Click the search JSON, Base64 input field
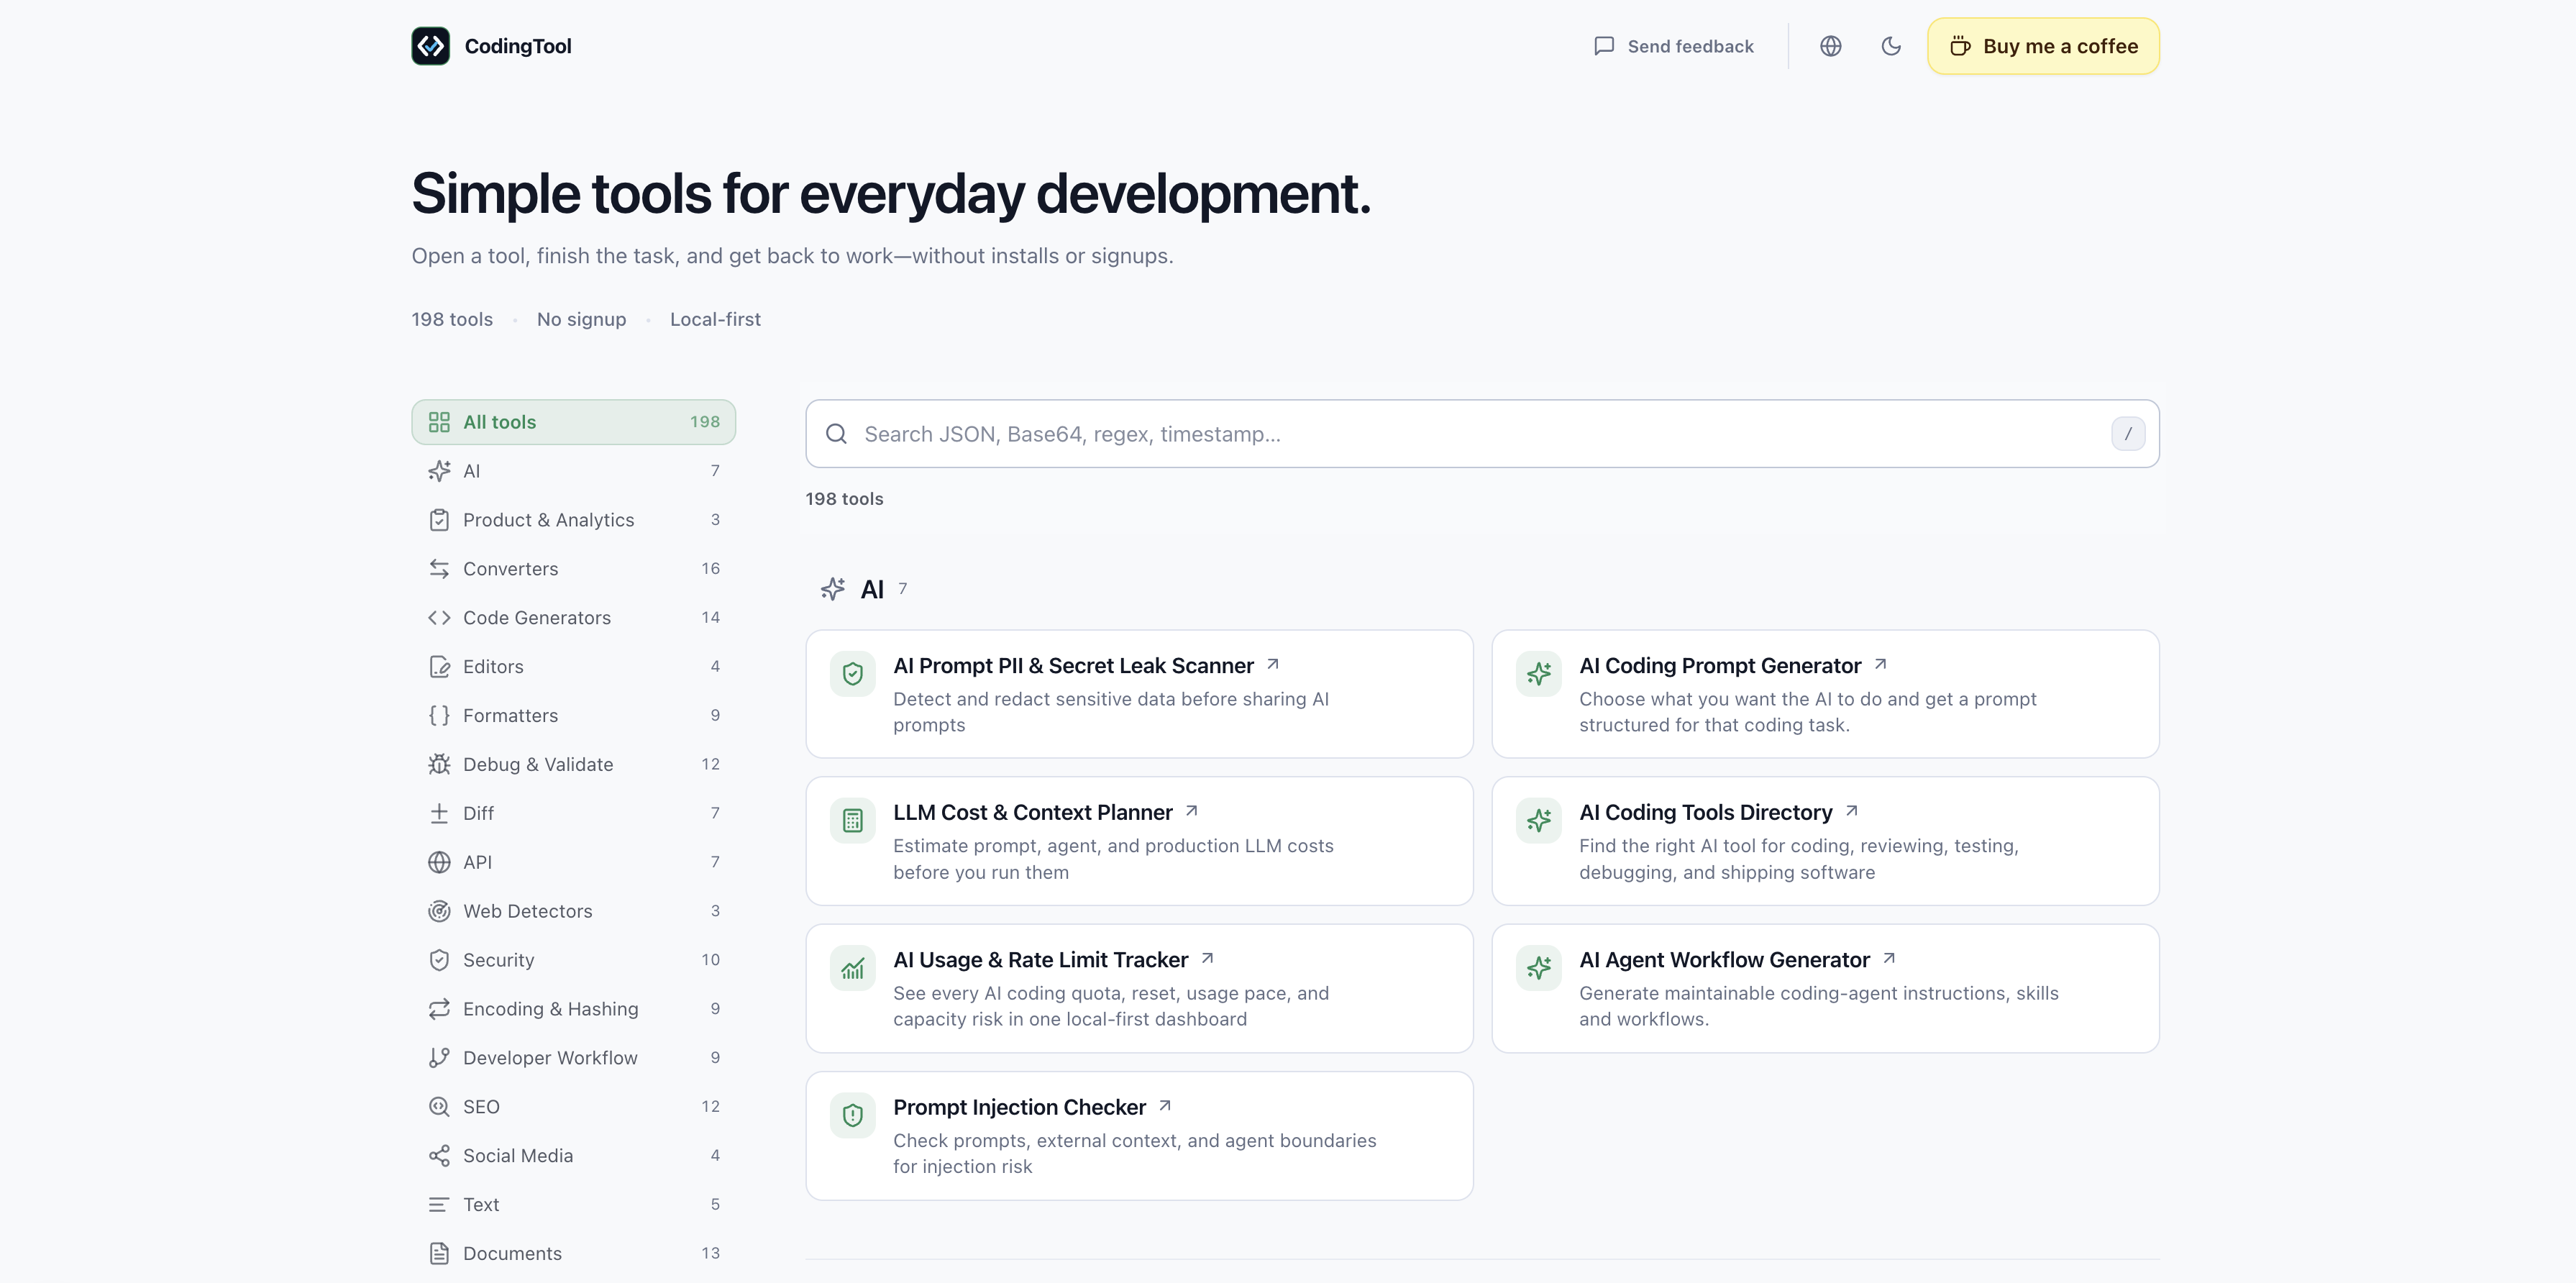 [1482, 434]
